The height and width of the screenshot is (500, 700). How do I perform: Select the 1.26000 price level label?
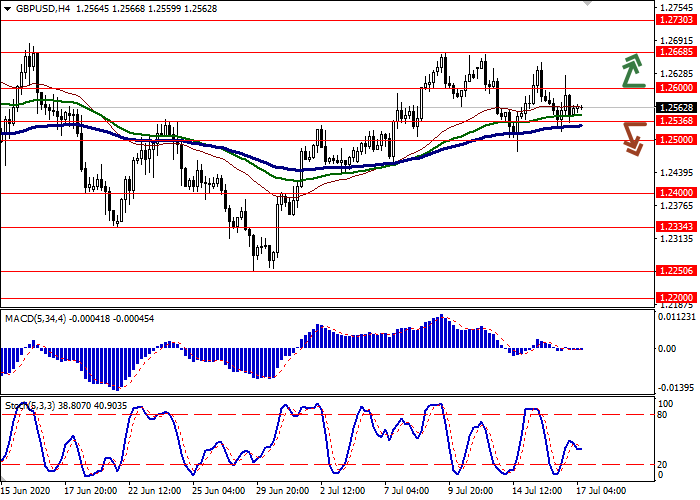tap(677, 88)
